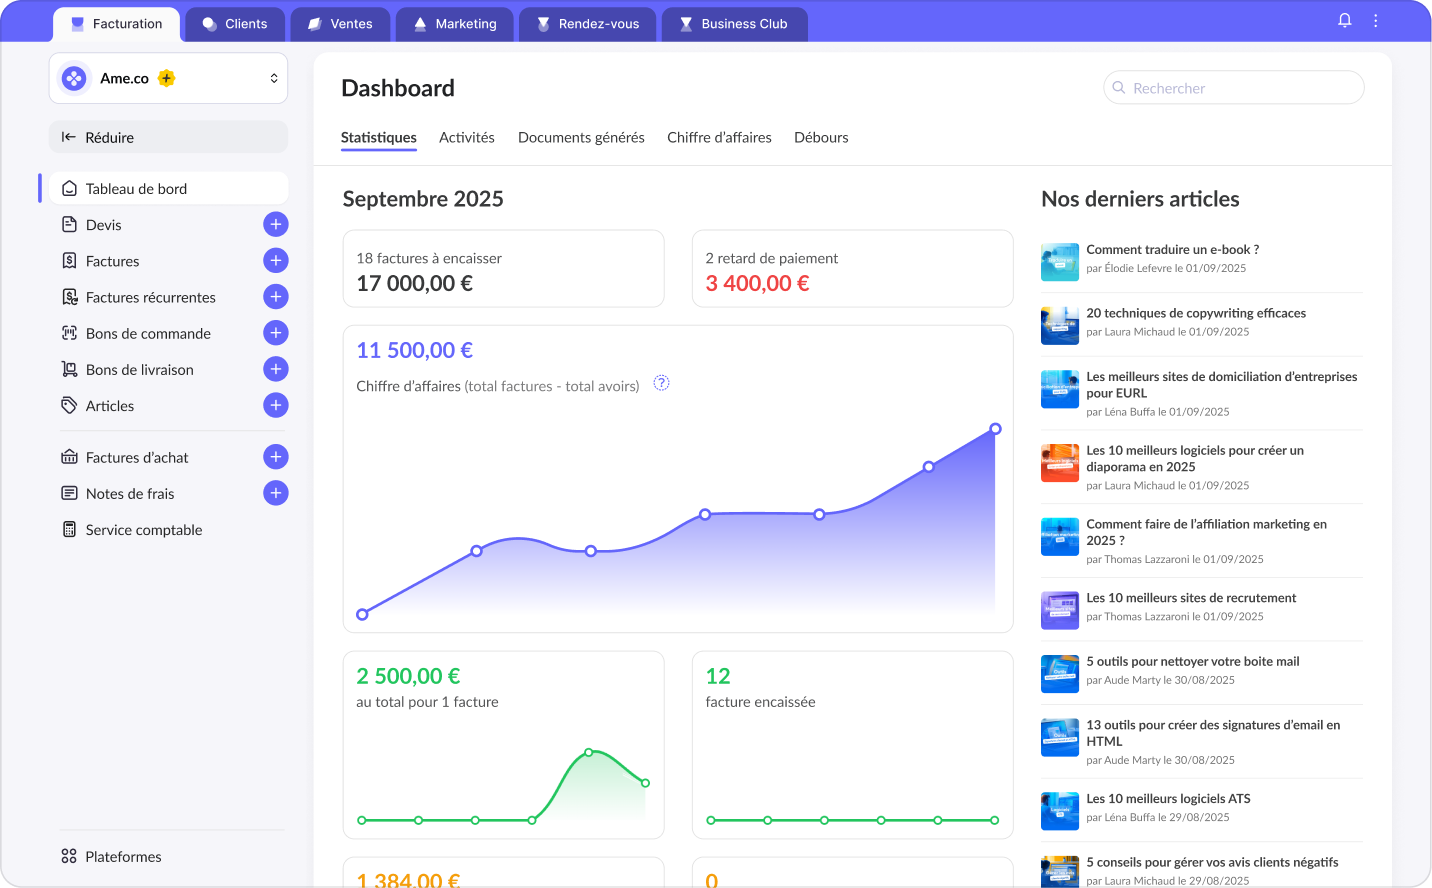Click the plus button next to Devis
The height and width of the screenshot is (888, 1432).
[276, 225]
